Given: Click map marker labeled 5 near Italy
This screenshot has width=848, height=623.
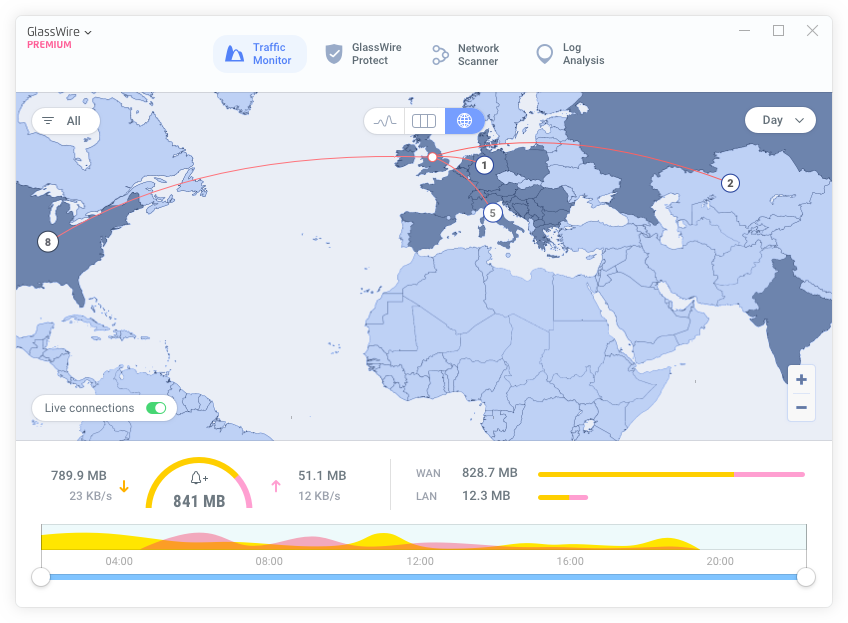Looking at the screenshot, I should (492, 213).
